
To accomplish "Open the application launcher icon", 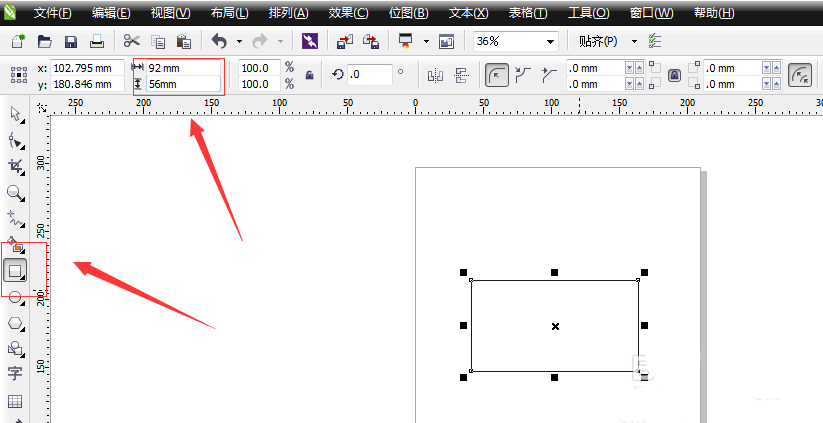I will click(x=406, y=41).
